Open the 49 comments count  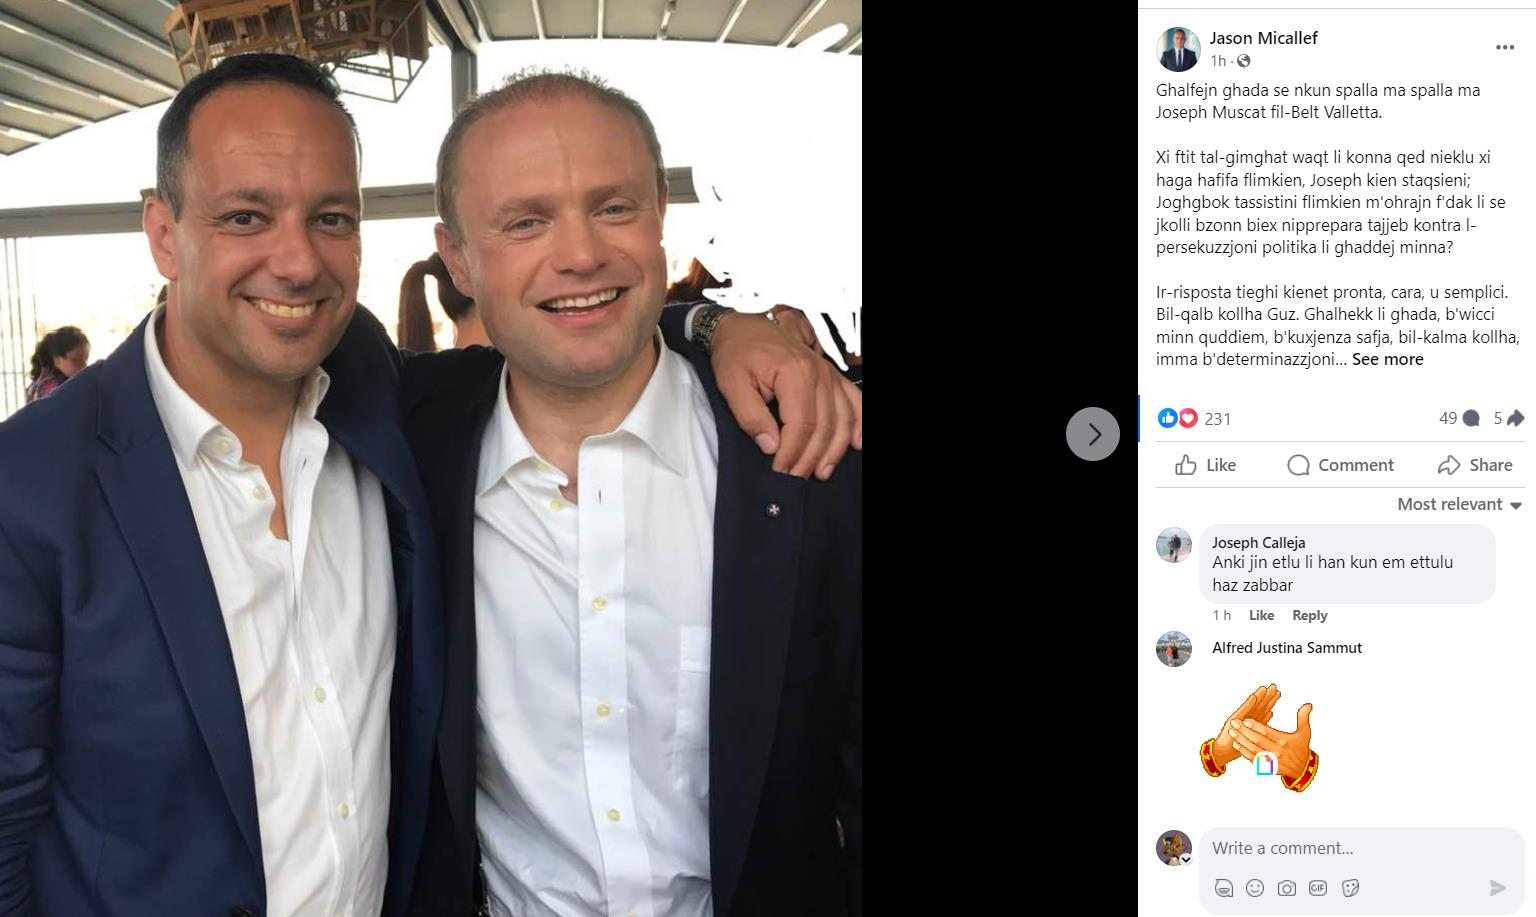point(1459,418)
